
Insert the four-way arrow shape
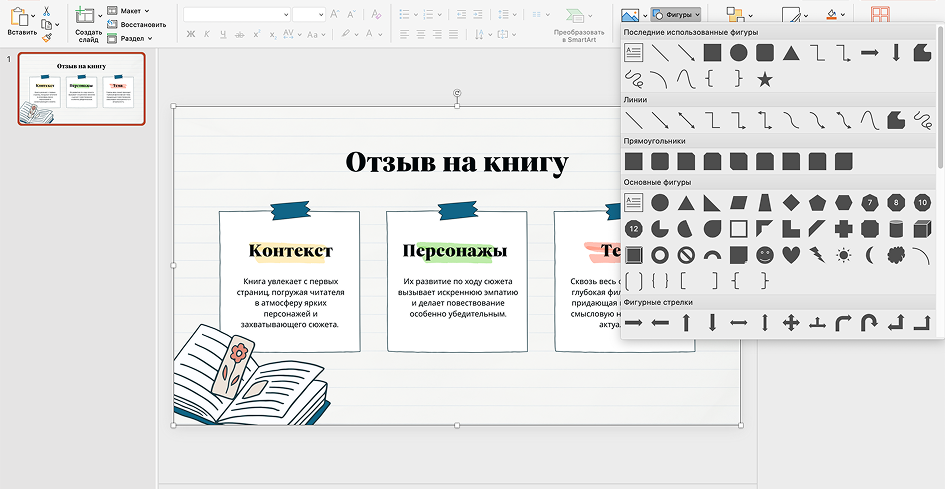pos(791,323)
